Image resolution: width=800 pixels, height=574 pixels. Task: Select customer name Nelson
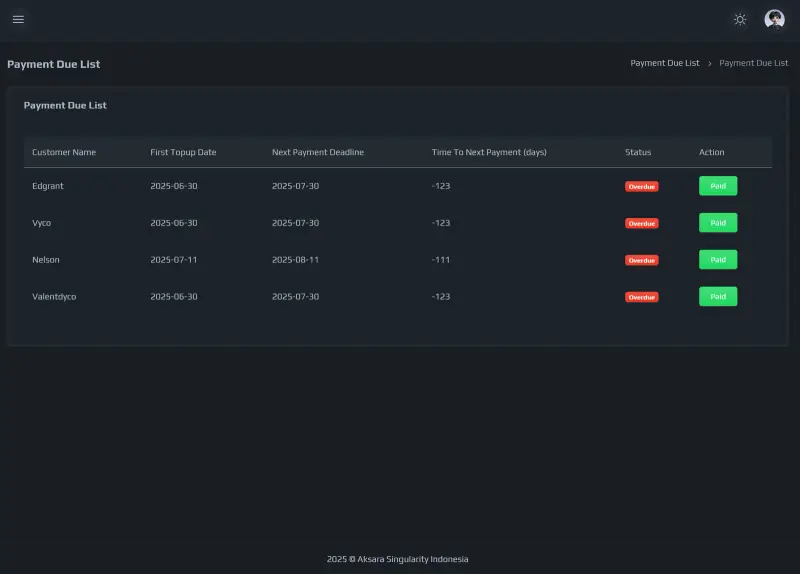tap(45, 260)
